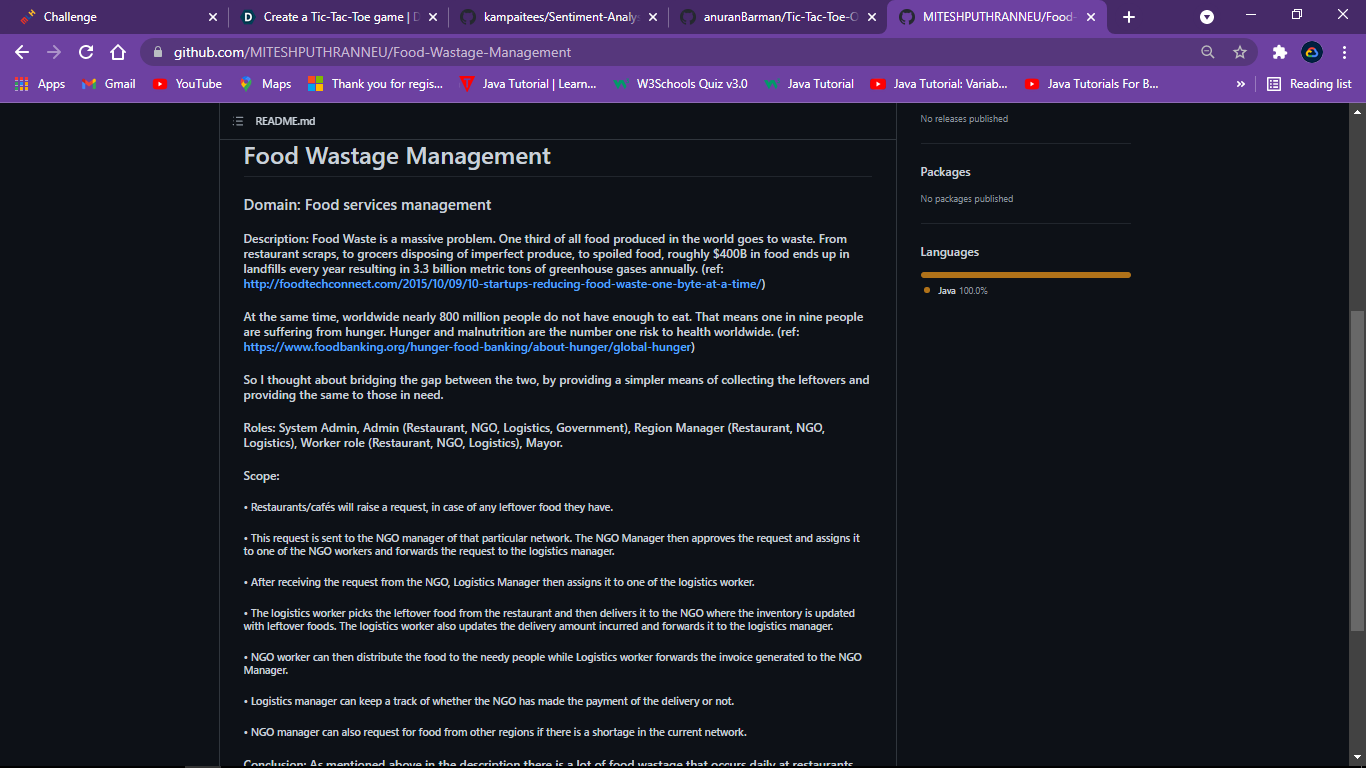Open the W3Schools Quiz v3.0 bookmark

point(680,84)
